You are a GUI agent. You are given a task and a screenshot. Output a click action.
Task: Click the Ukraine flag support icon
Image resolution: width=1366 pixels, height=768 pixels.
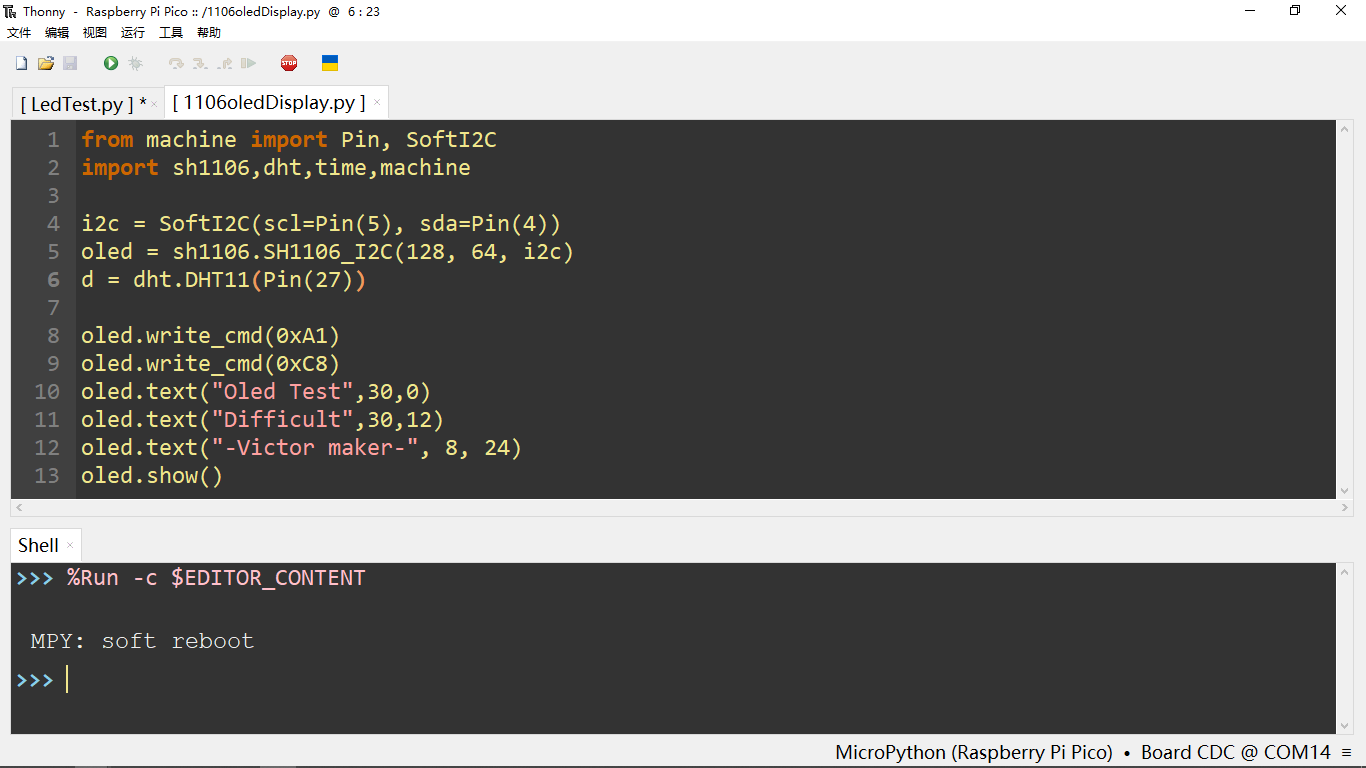coord(330,63)
